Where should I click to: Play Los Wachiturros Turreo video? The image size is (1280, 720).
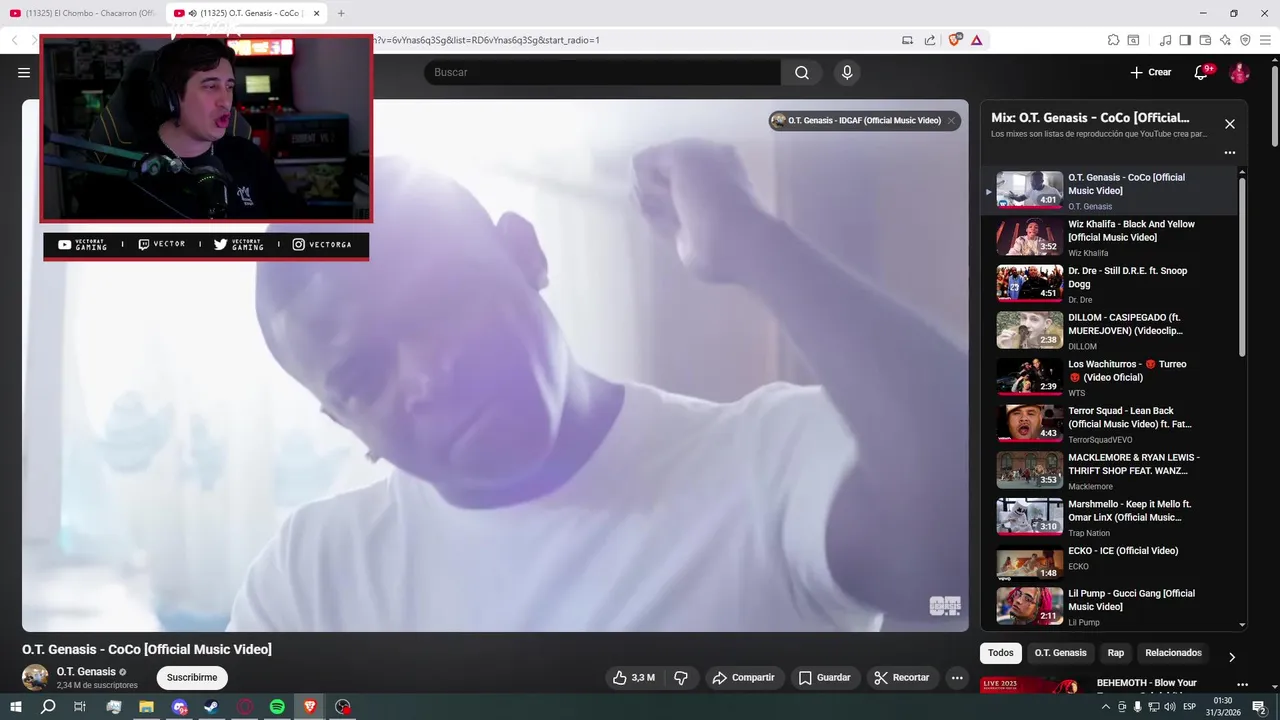(x=1110, y=377)
